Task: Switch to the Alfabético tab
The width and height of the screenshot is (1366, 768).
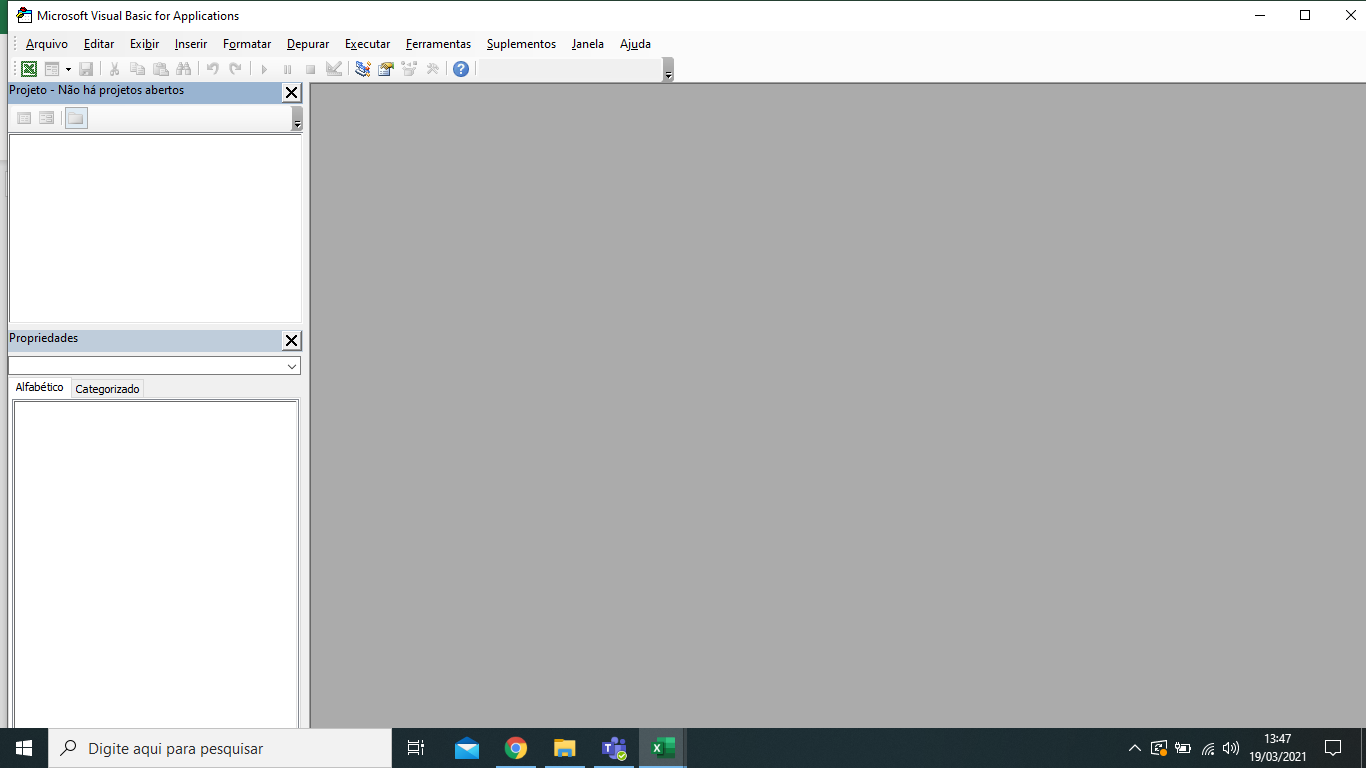Action: click(x=40, y=387)
